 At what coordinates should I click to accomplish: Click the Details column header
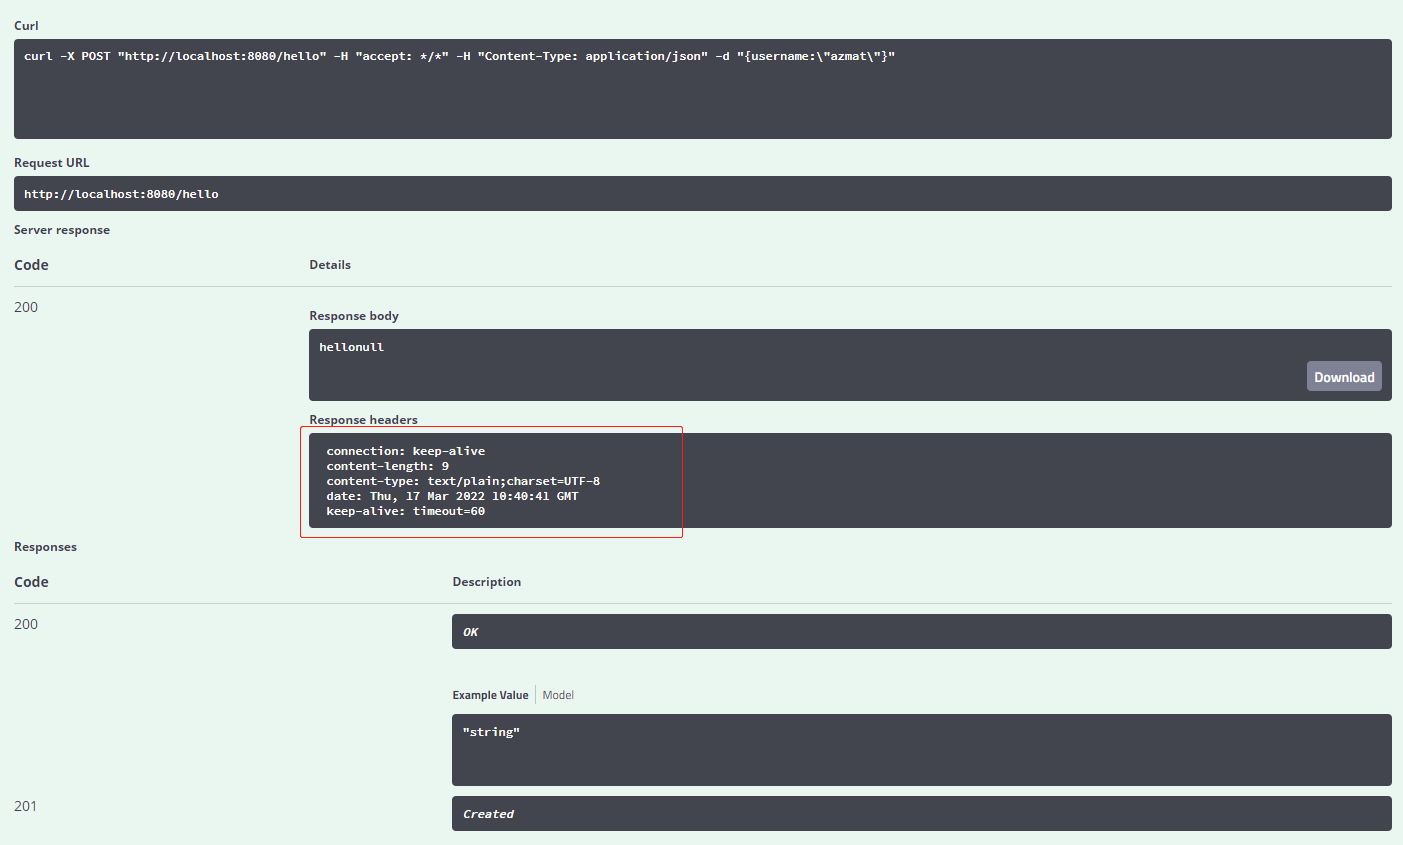pos(330,265)
